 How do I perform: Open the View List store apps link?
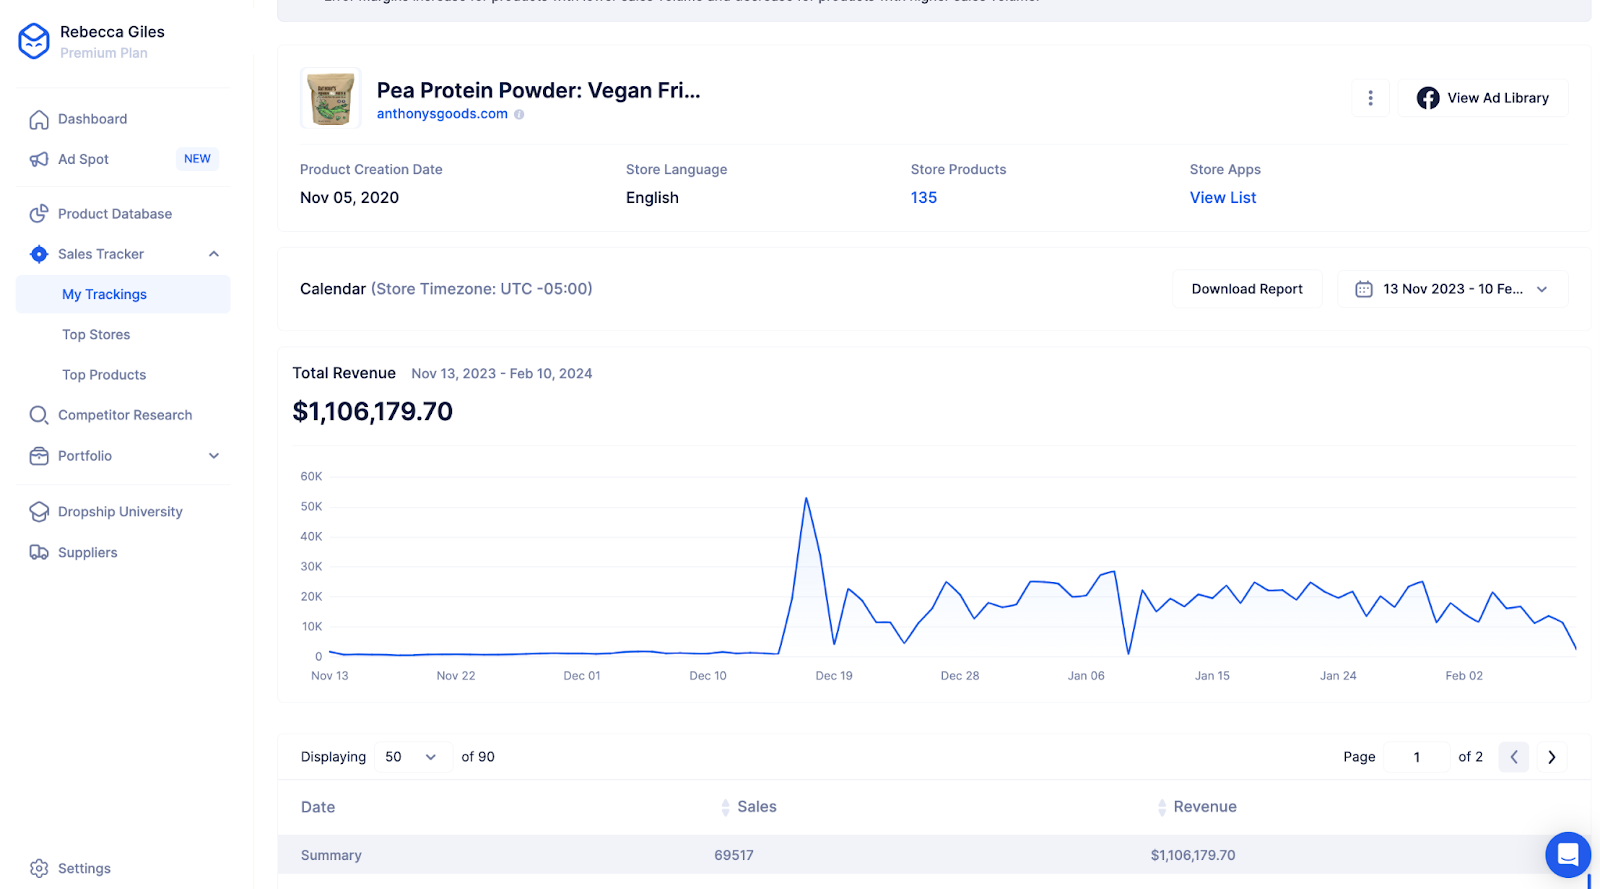(1223, 198)
